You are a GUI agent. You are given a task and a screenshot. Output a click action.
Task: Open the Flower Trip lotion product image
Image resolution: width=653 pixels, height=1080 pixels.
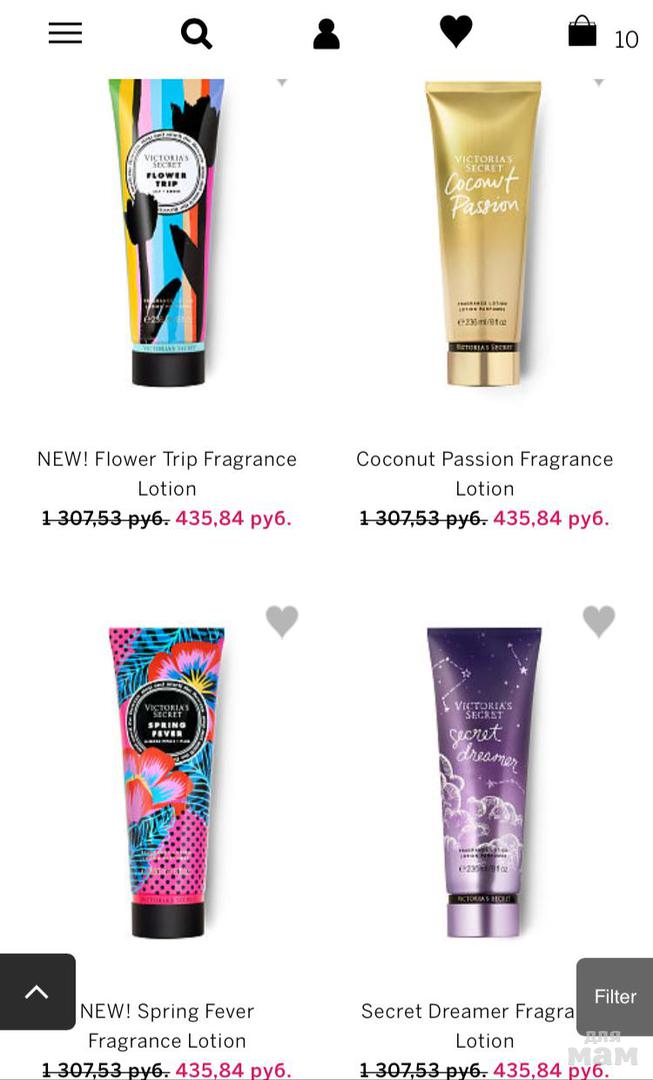167,233
